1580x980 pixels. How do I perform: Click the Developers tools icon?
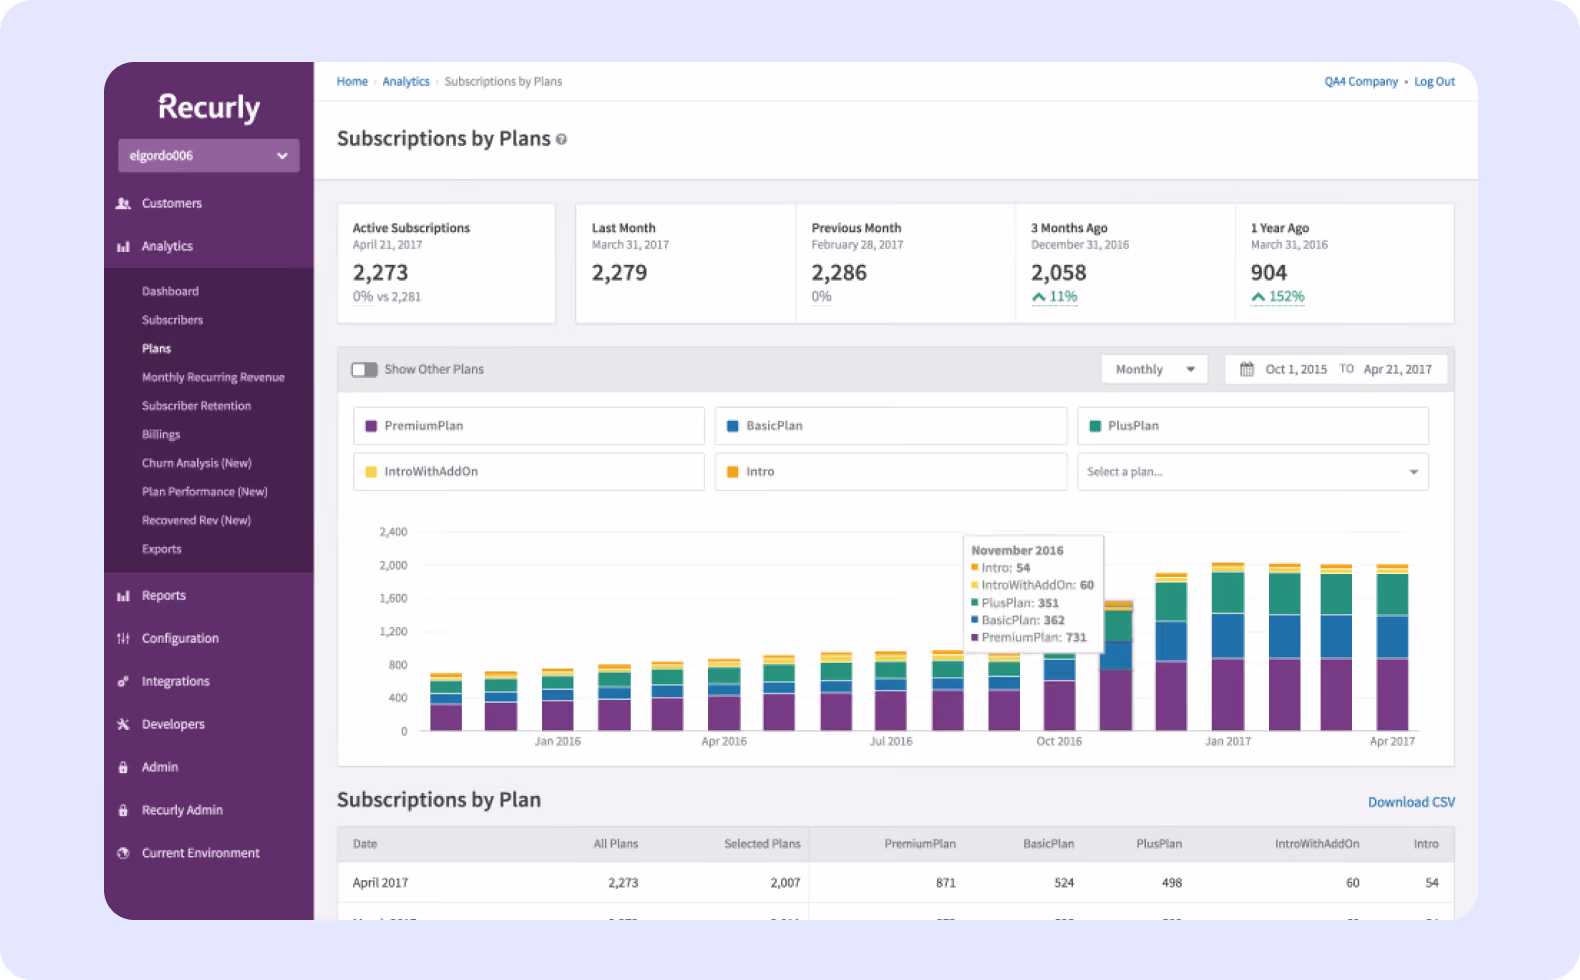[x=123, y=724]
